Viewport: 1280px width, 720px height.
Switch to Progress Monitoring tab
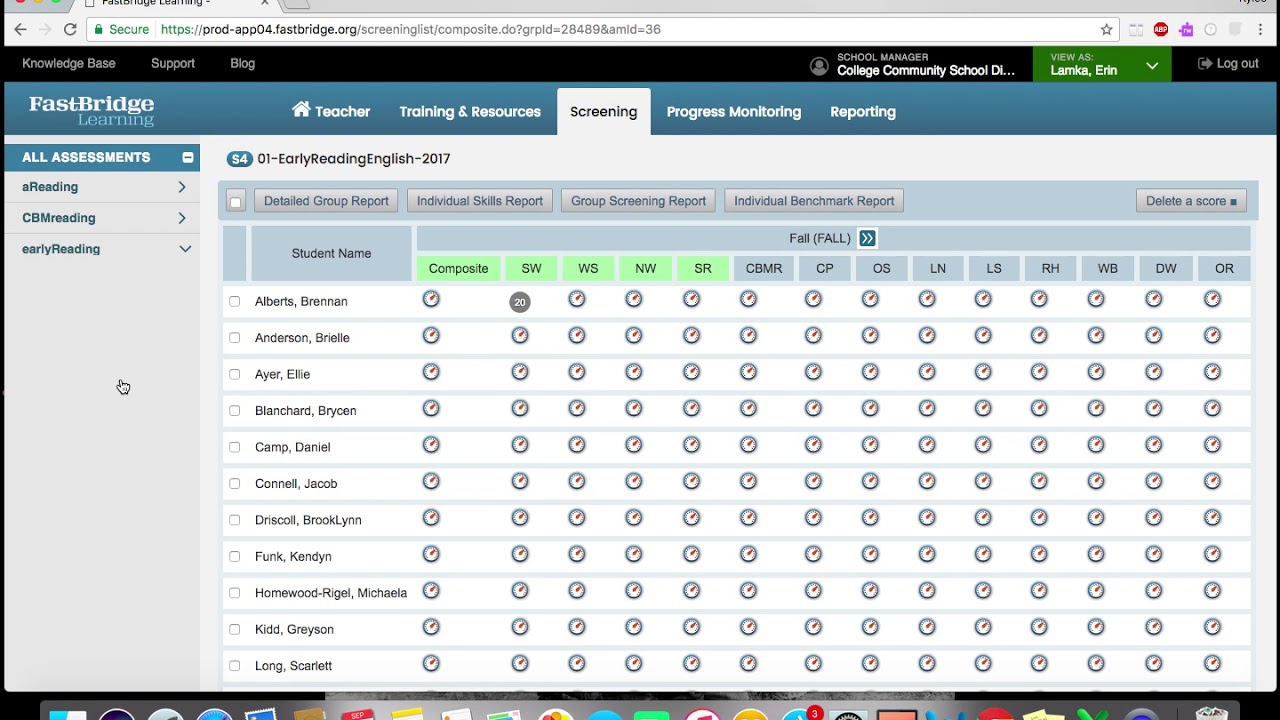coord(734,112)
